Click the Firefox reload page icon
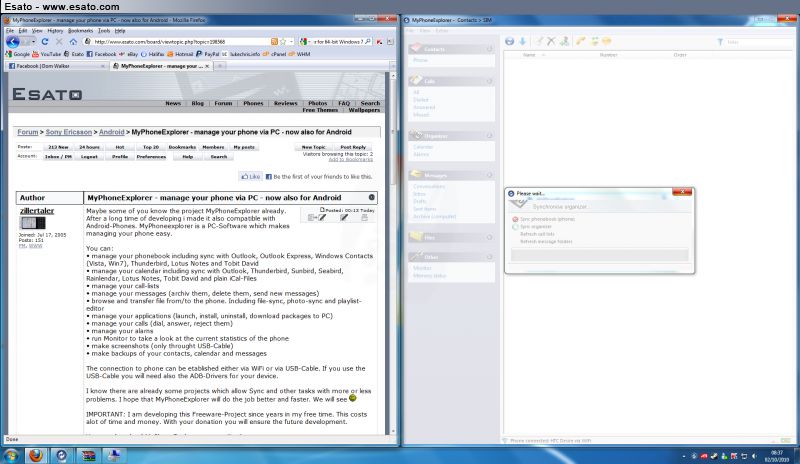 point(47,41)
